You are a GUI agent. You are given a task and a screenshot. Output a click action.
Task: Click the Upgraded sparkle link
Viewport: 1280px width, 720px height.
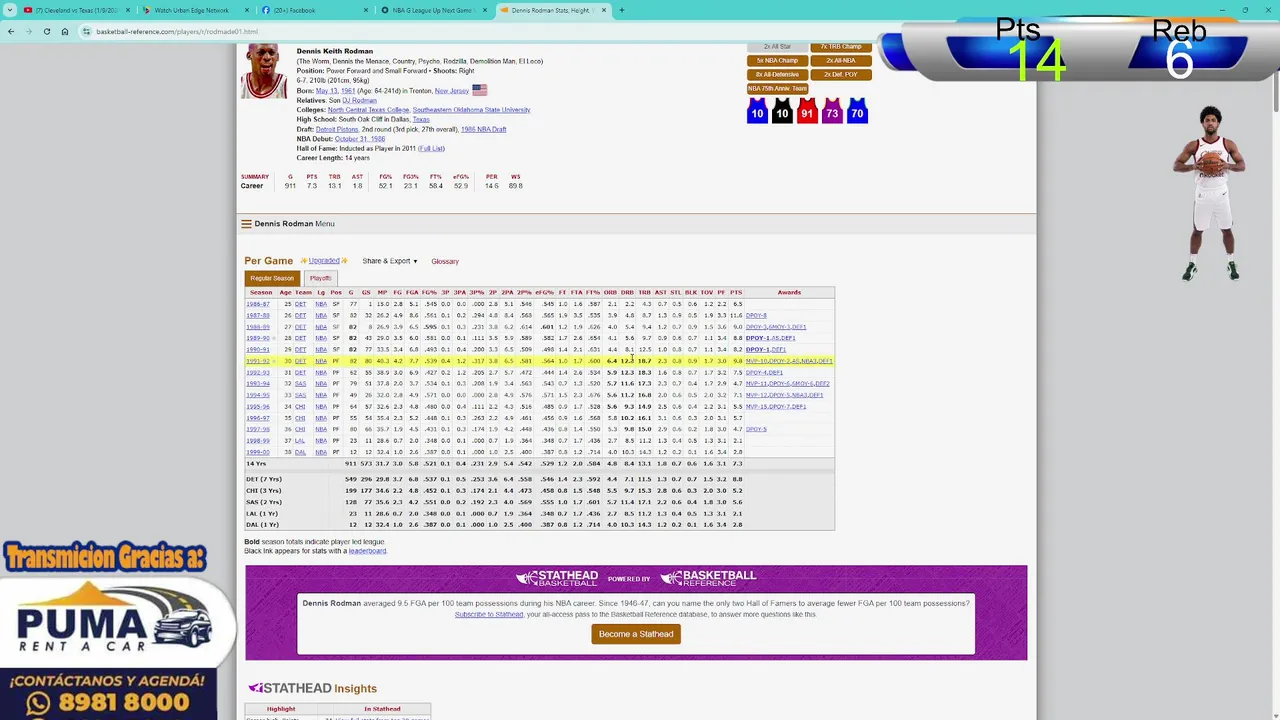pos(324,261)
